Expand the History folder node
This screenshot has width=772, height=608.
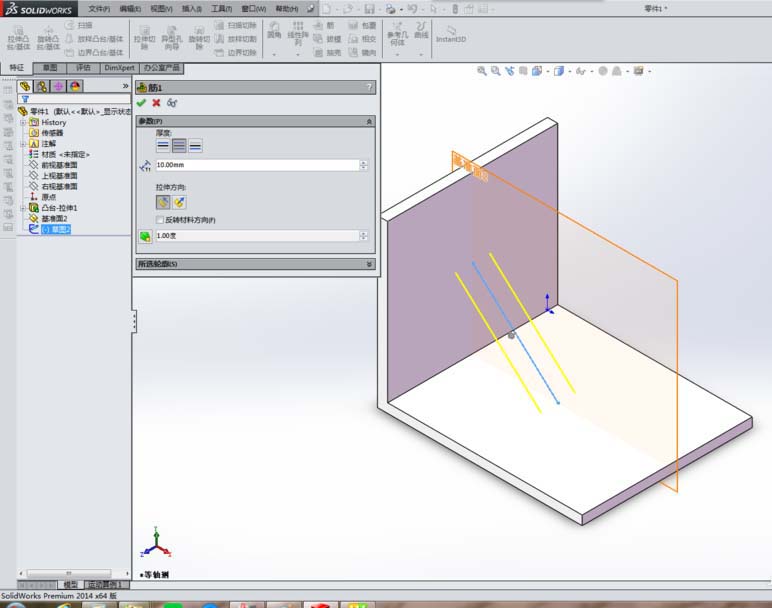23,122
